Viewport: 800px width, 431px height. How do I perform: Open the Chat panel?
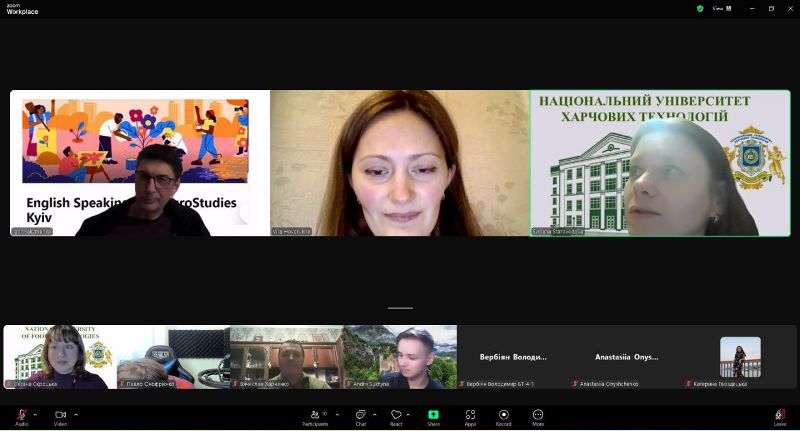pos(361,417)
